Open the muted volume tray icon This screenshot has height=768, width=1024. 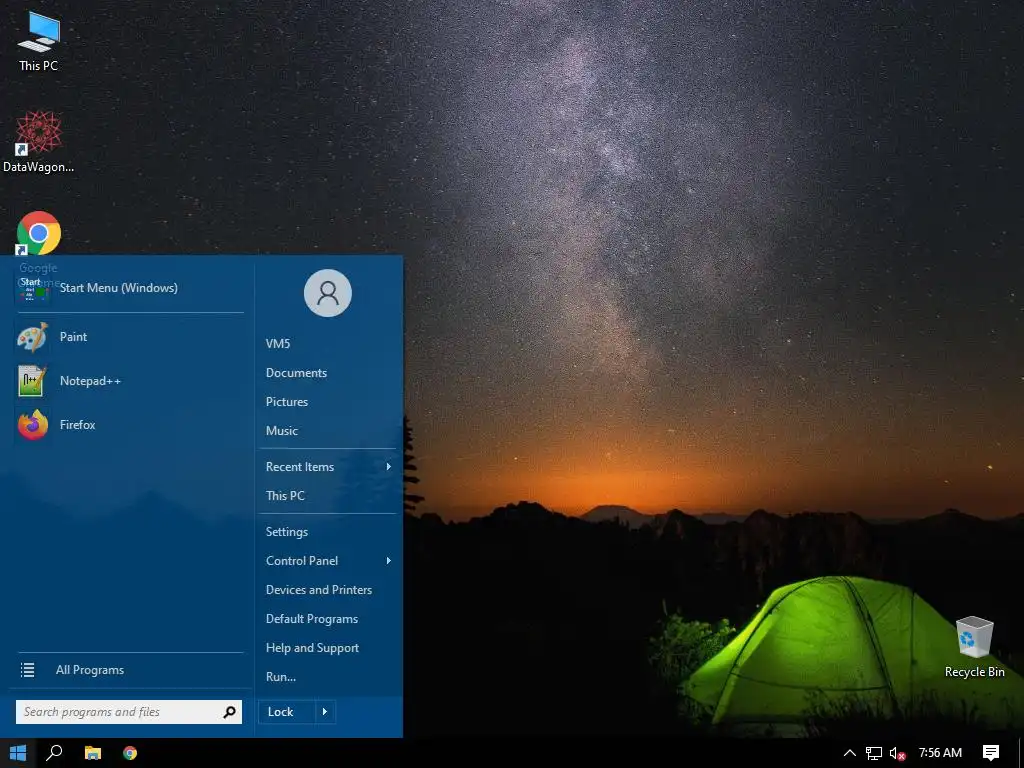coord(898,753)
